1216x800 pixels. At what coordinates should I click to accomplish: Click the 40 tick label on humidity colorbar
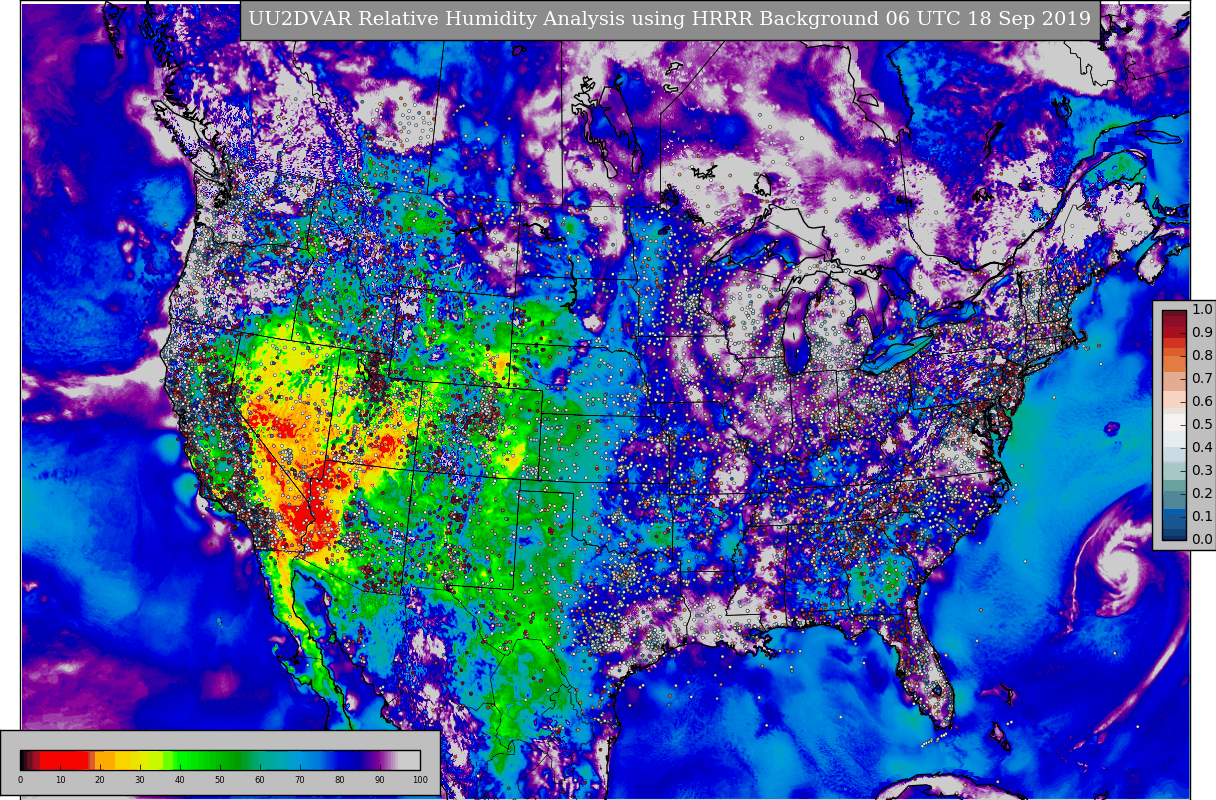pyautogui.click(x=180, y=780)
